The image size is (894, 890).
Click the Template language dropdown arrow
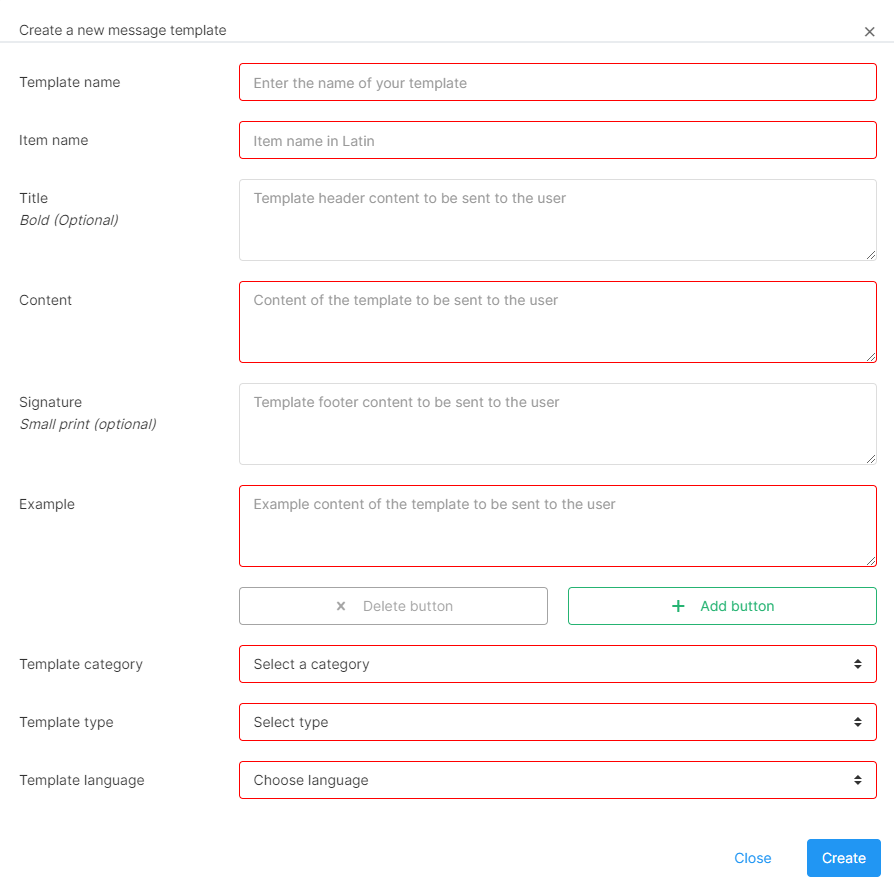point(858,780)
